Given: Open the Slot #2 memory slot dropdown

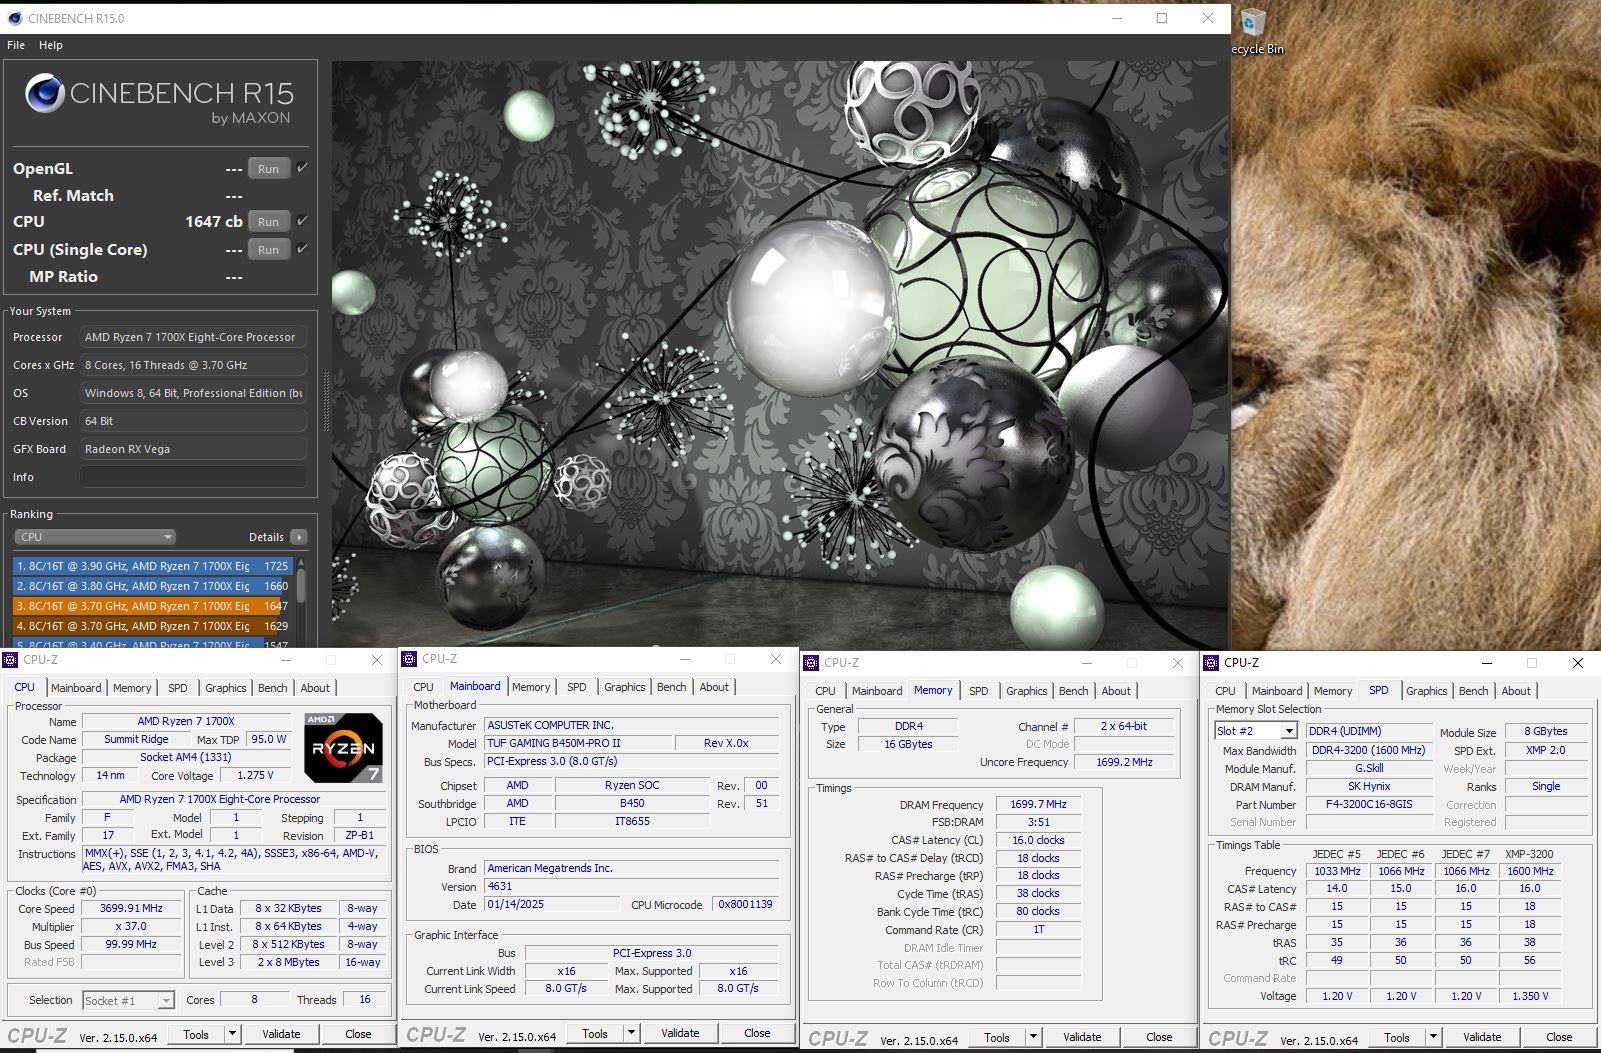Looking at the screenshot, I should [1256, 731].
